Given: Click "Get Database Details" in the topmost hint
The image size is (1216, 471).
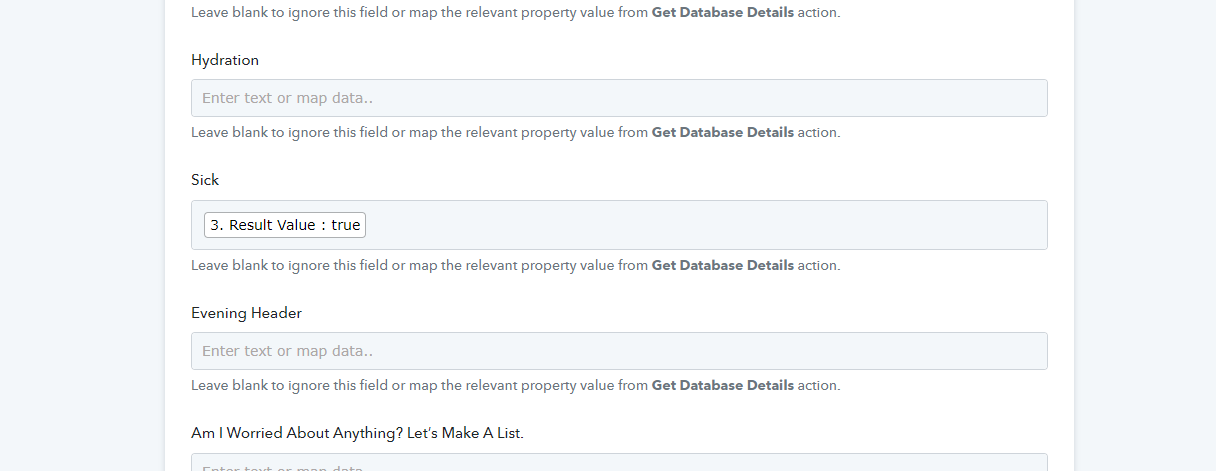Looking at the screenshot, I should click(722, 13).
